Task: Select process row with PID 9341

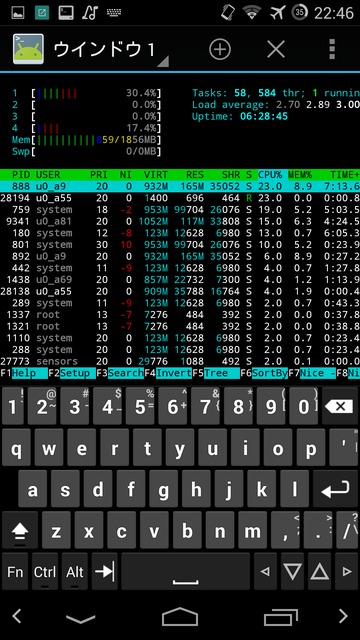Action: coord(180,222)
